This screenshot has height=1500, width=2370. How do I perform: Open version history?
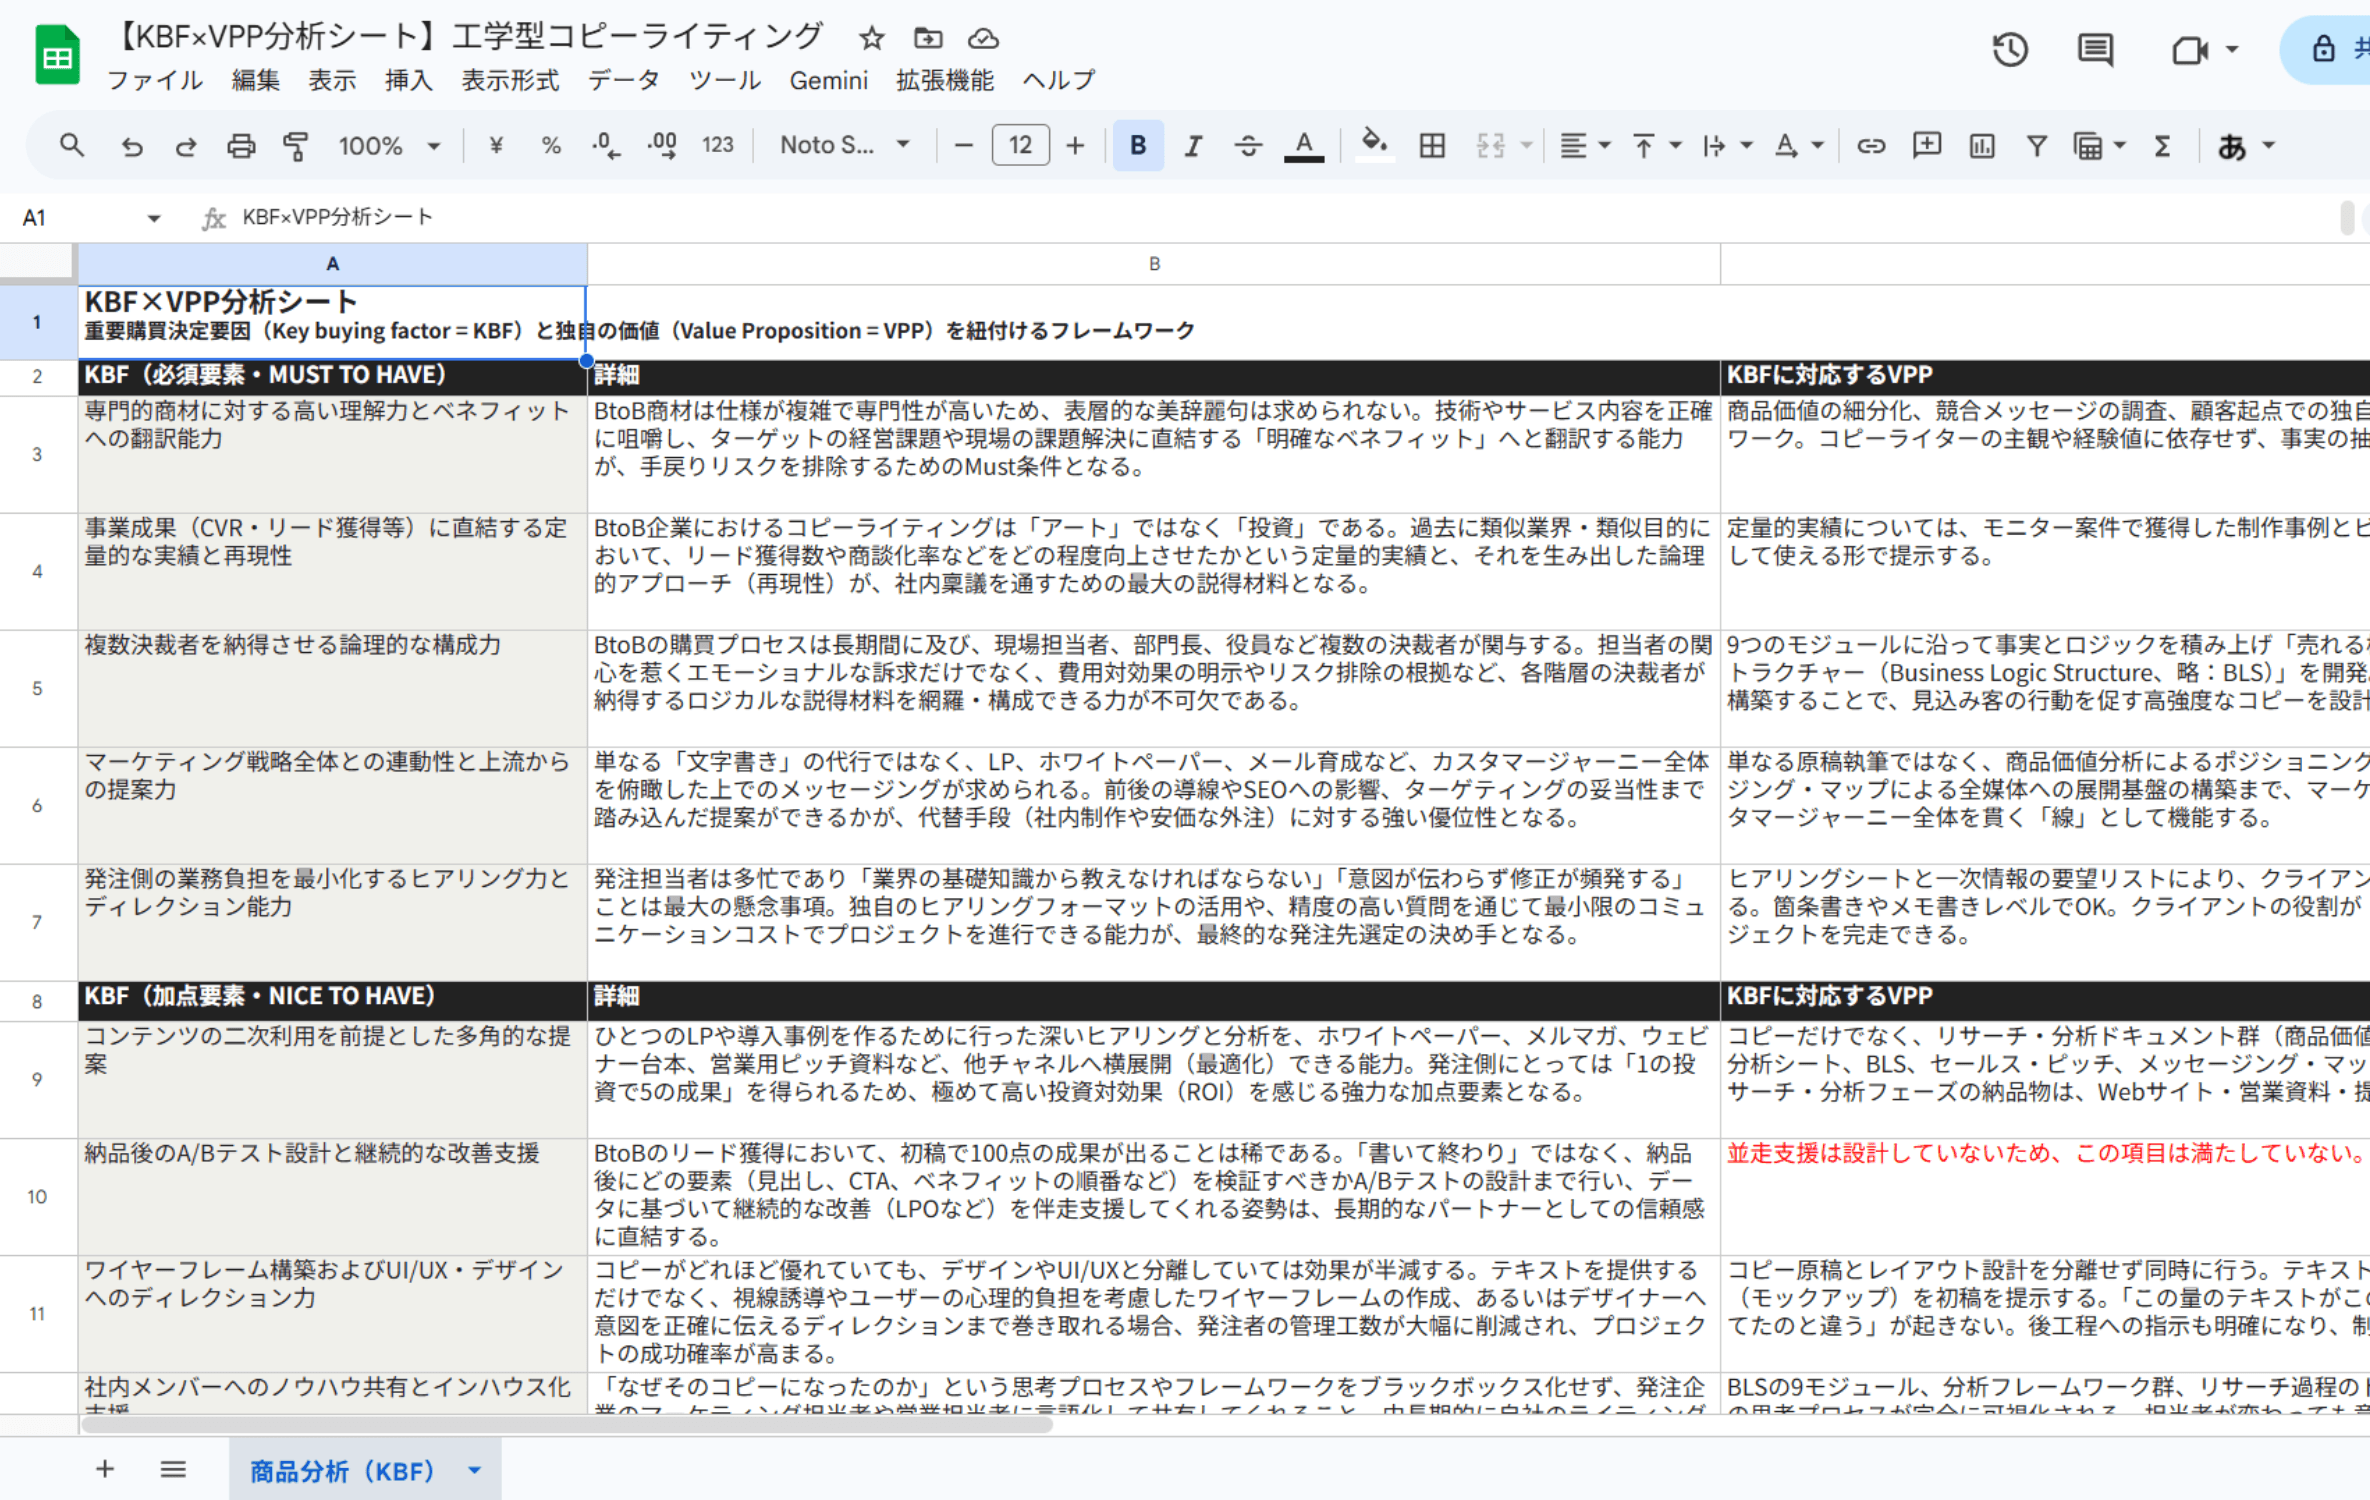click(x=2010, y=49)
